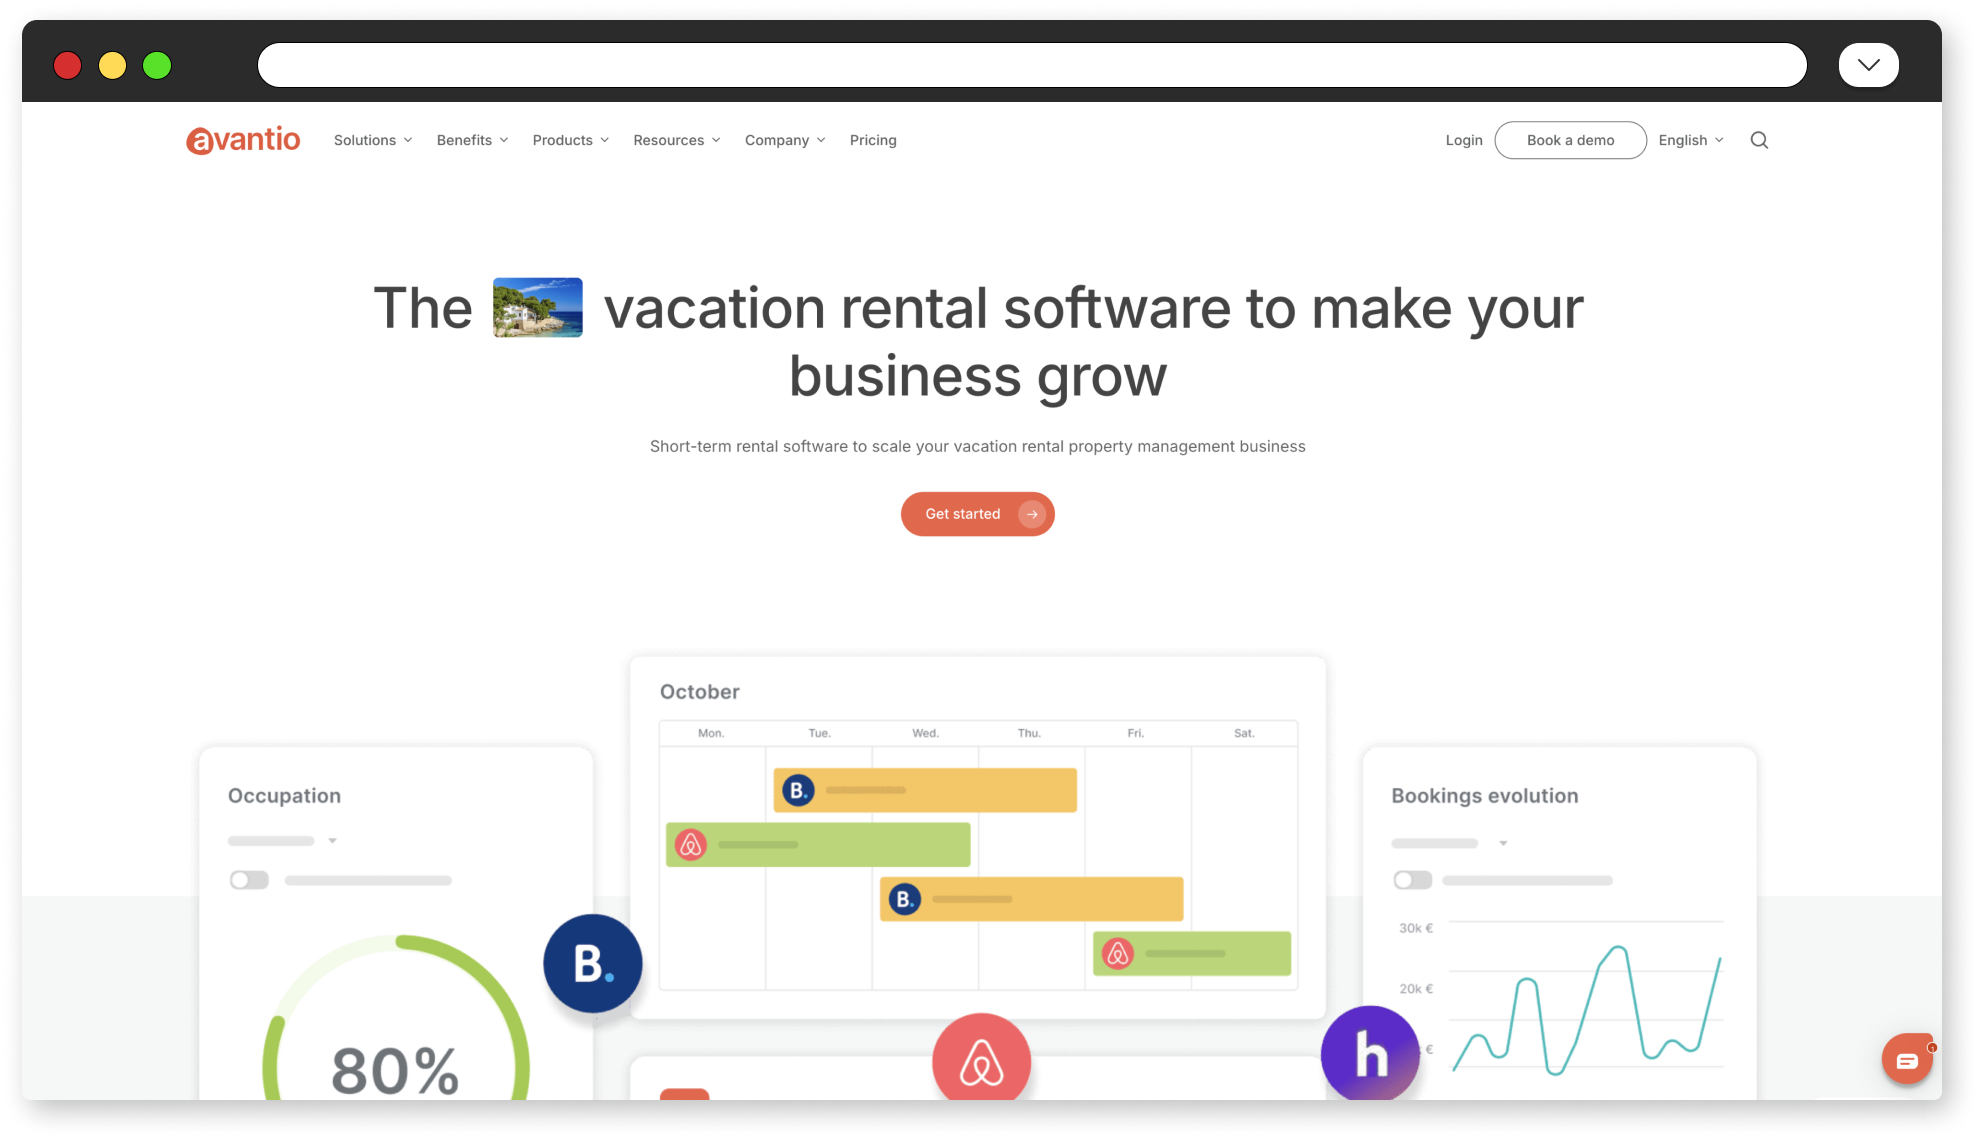Click the Get started button

click(x=977, y=514)
